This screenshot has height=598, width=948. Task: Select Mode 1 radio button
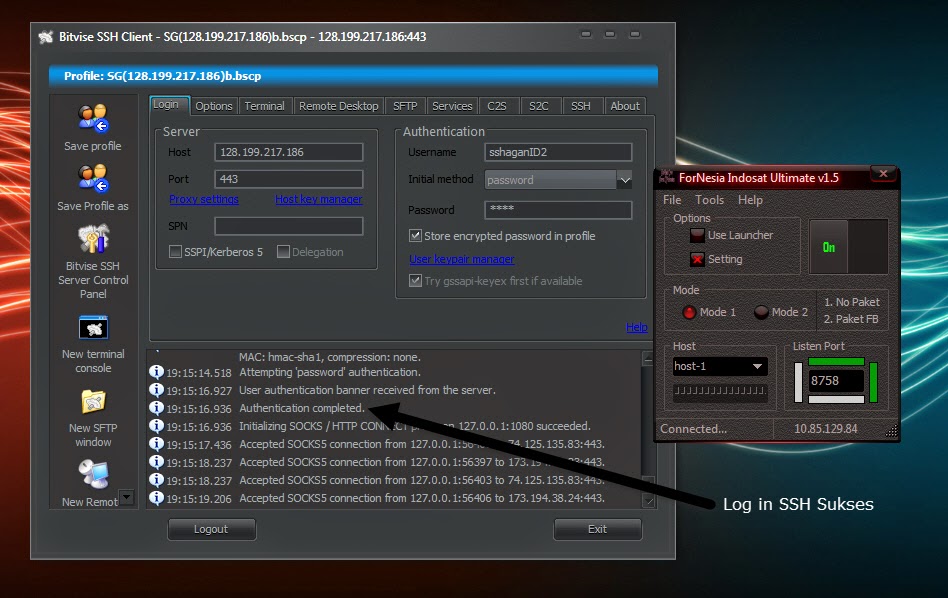[x=689, y=312]
